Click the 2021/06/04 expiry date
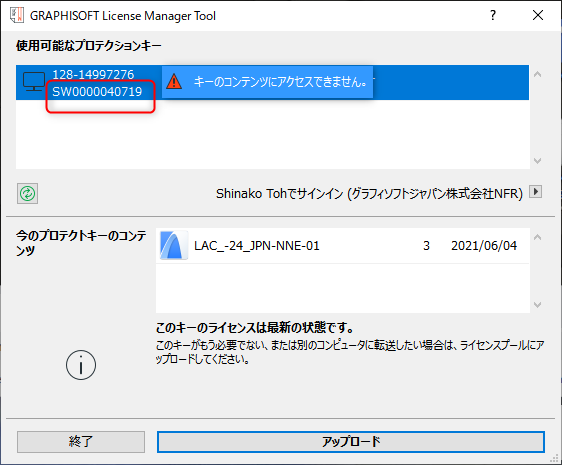Viewport: 562px width, 465px height. coord(484,246)
